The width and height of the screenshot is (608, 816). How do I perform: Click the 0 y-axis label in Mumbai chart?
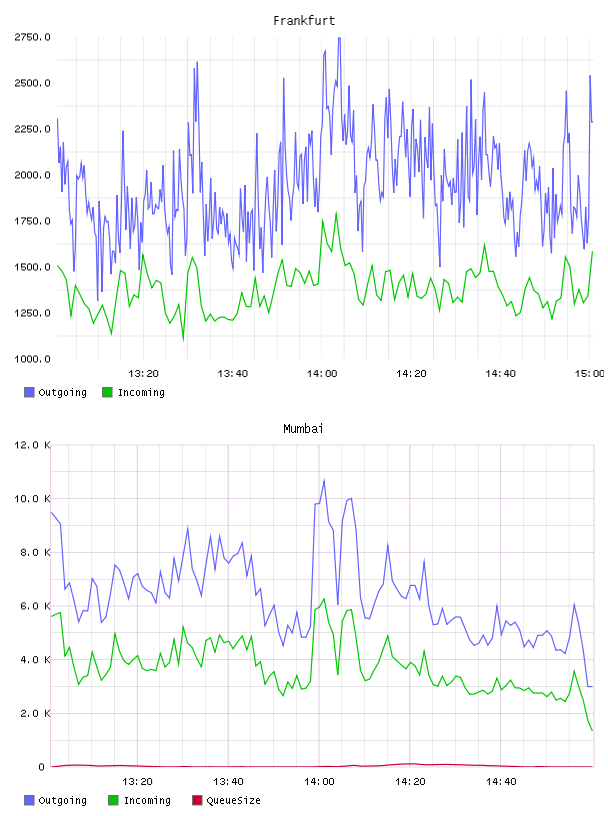[41, 767]
